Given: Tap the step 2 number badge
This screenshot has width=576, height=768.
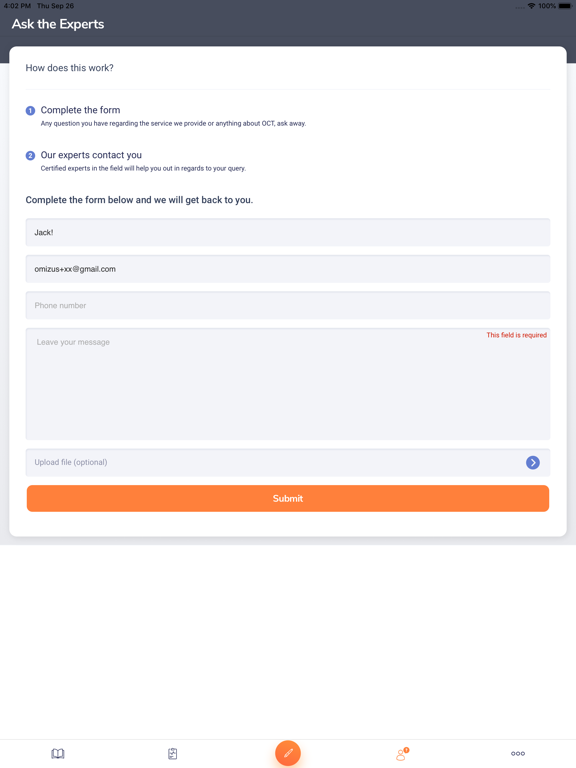Looking at the screenshot, I should coord(30,156).
